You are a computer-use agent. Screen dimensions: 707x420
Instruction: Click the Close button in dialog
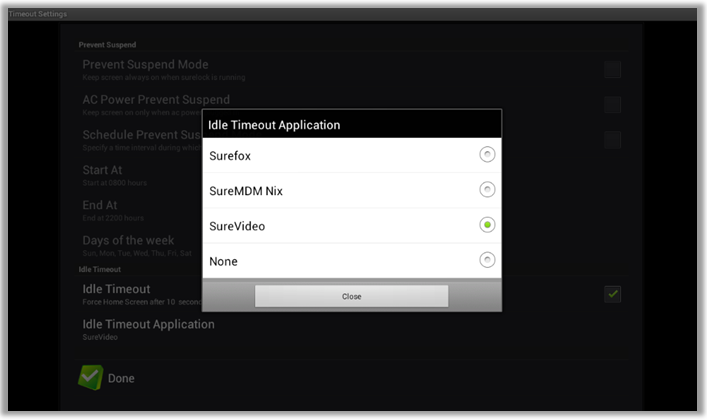tap(351, 296)
